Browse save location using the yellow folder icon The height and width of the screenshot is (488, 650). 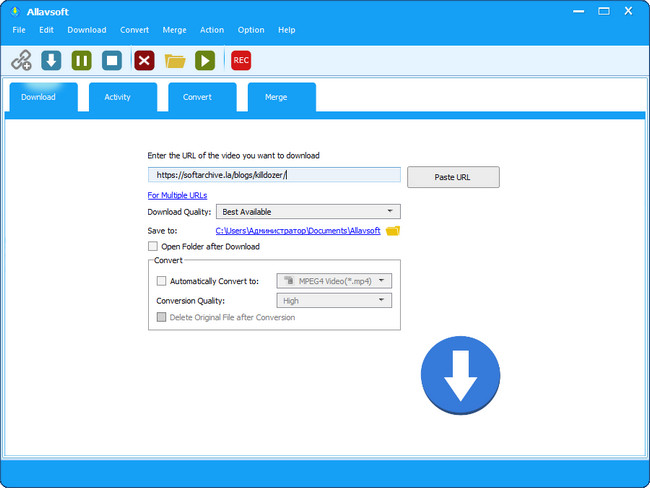[393, 231]
